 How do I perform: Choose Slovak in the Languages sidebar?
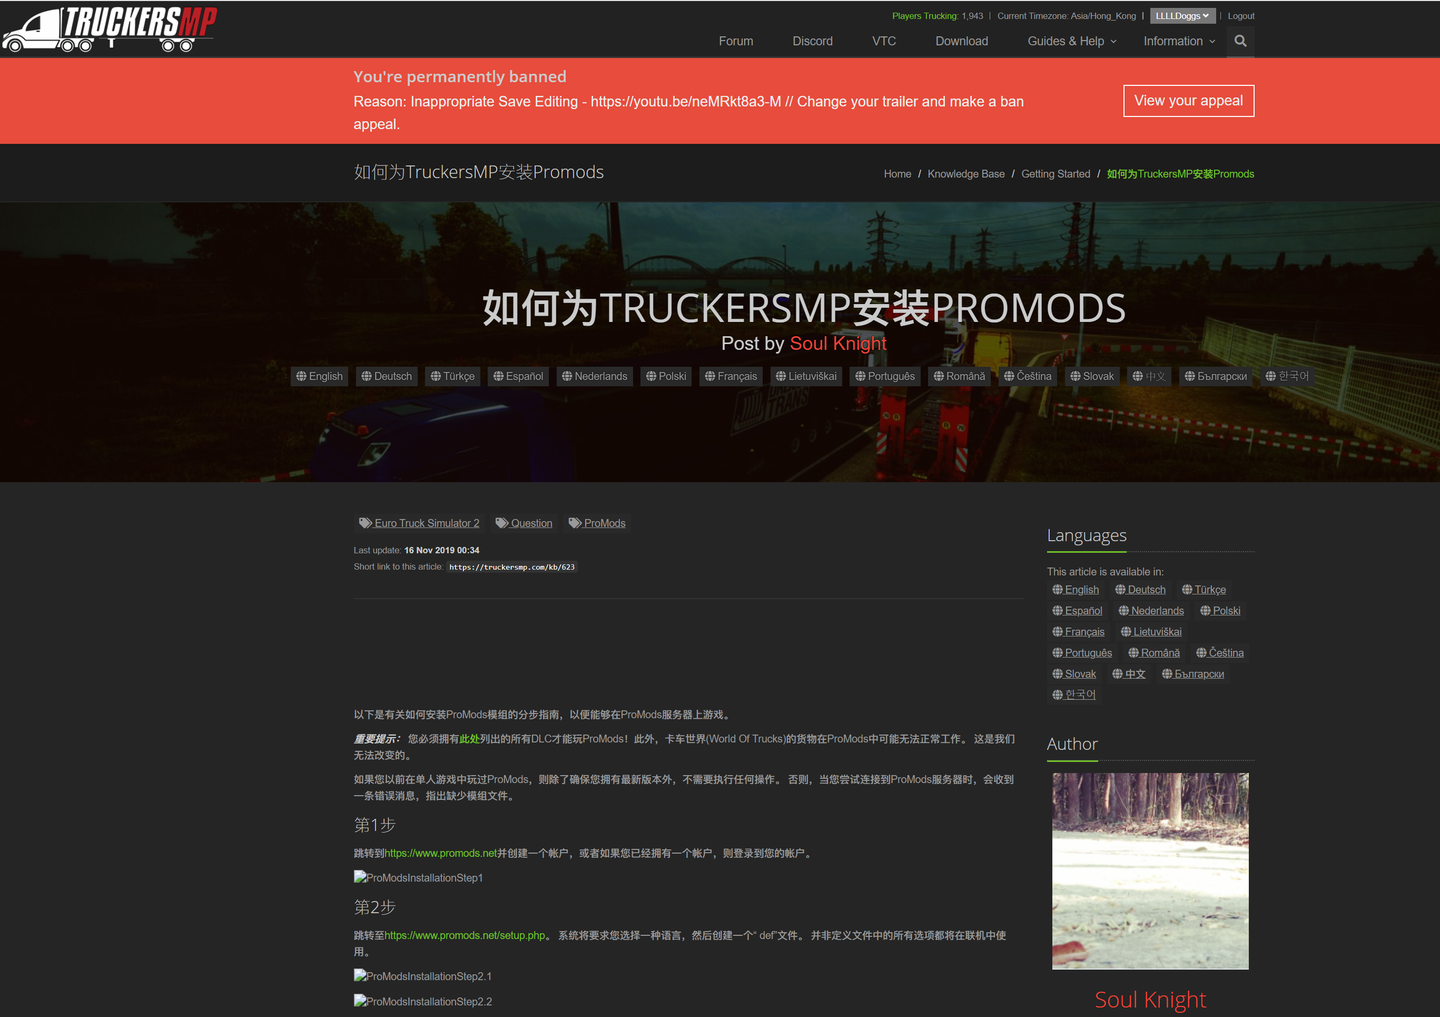pyautogui.click(x=1074, y=674)
